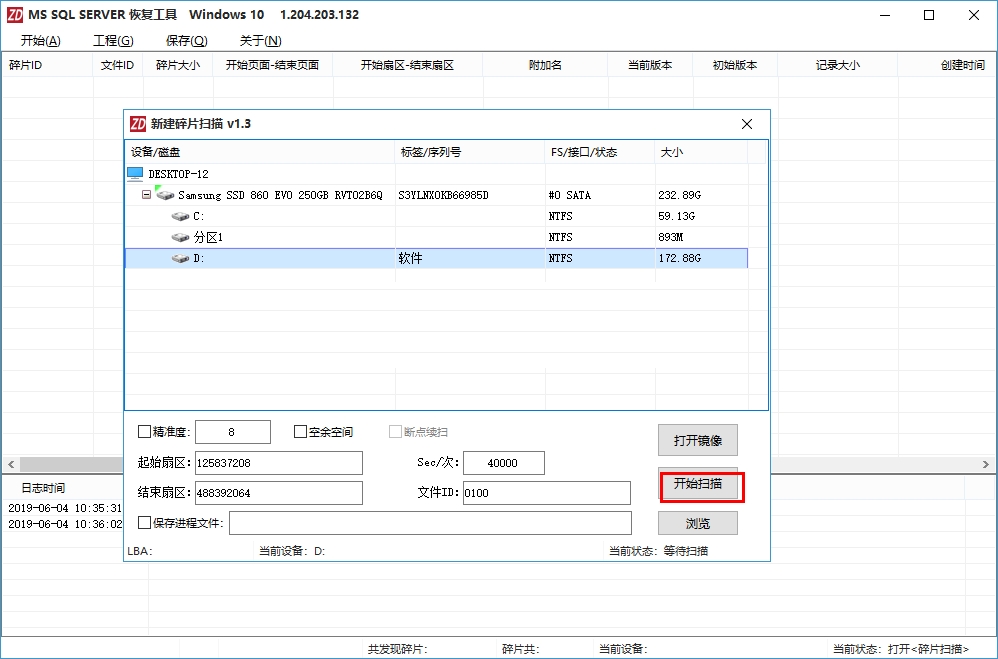Collapse the Samsung SSD tree node

click(146, 194)
